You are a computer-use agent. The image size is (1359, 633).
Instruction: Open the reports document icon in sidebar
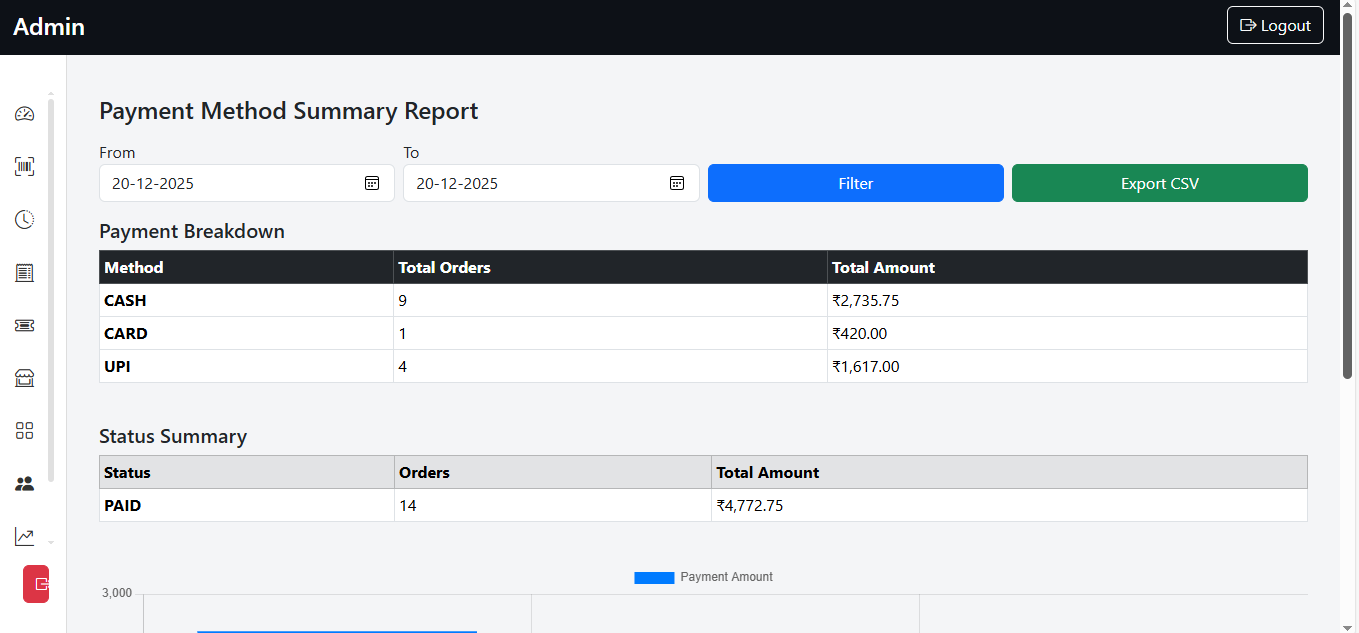point(24,272)
